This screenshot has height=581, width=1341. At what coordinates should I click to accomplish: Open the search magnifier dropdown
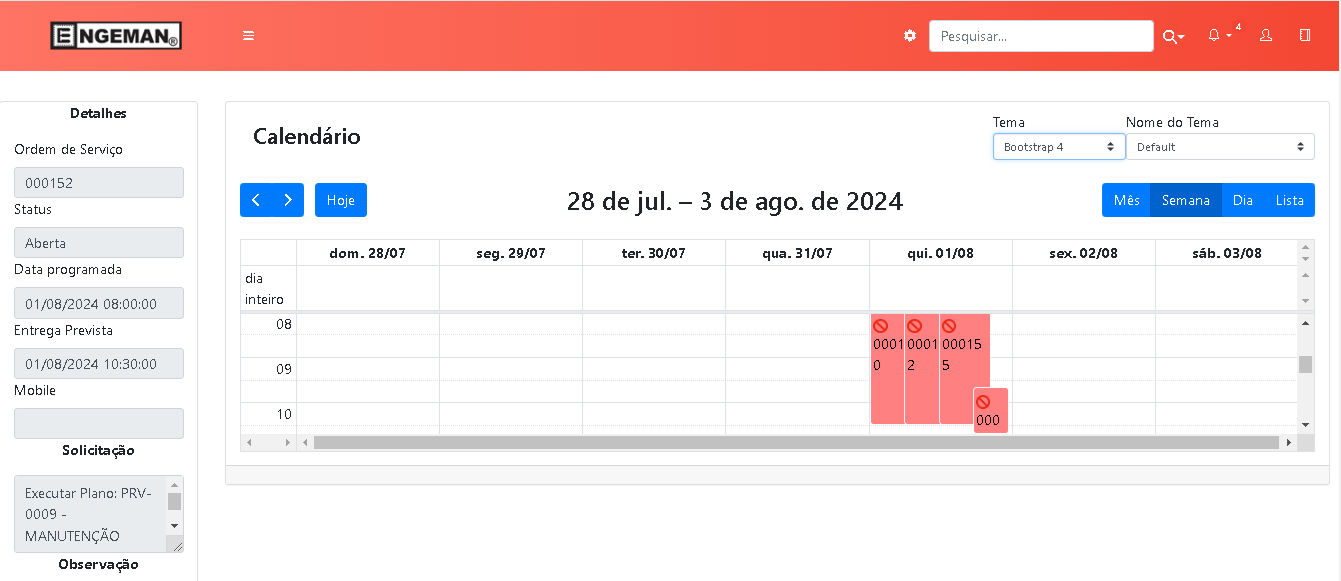click(x=1172, y=37)
